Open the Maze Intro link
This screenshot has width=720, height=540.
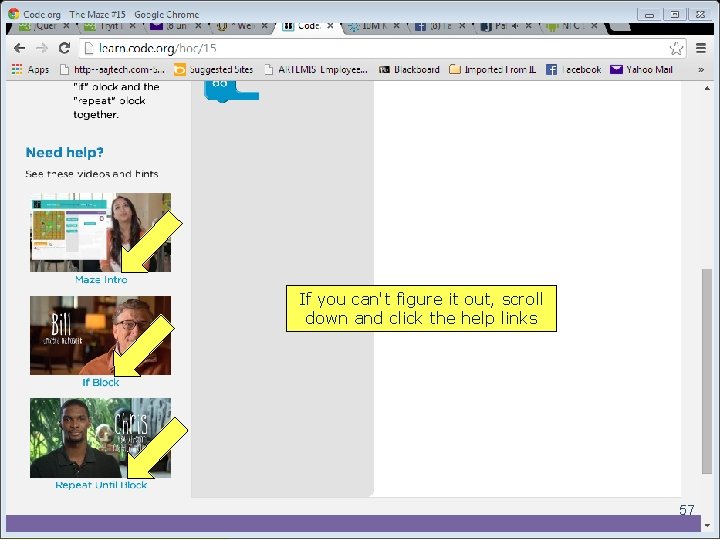[101, 280]
